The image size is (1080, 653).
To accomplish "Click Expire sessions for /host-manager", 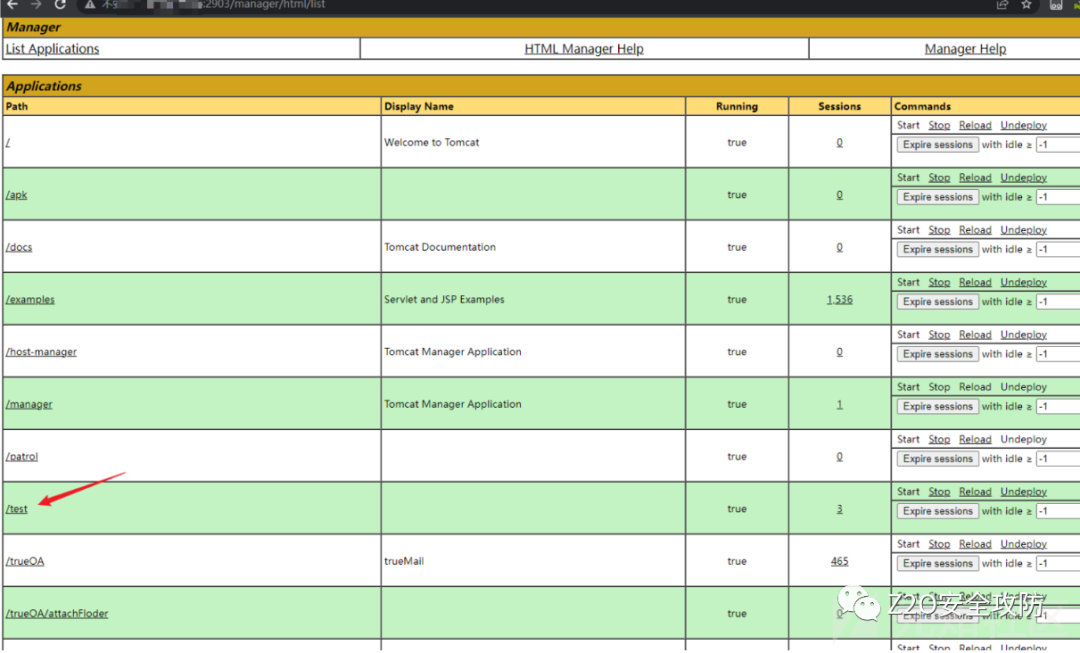I will [x=937, y=354].
